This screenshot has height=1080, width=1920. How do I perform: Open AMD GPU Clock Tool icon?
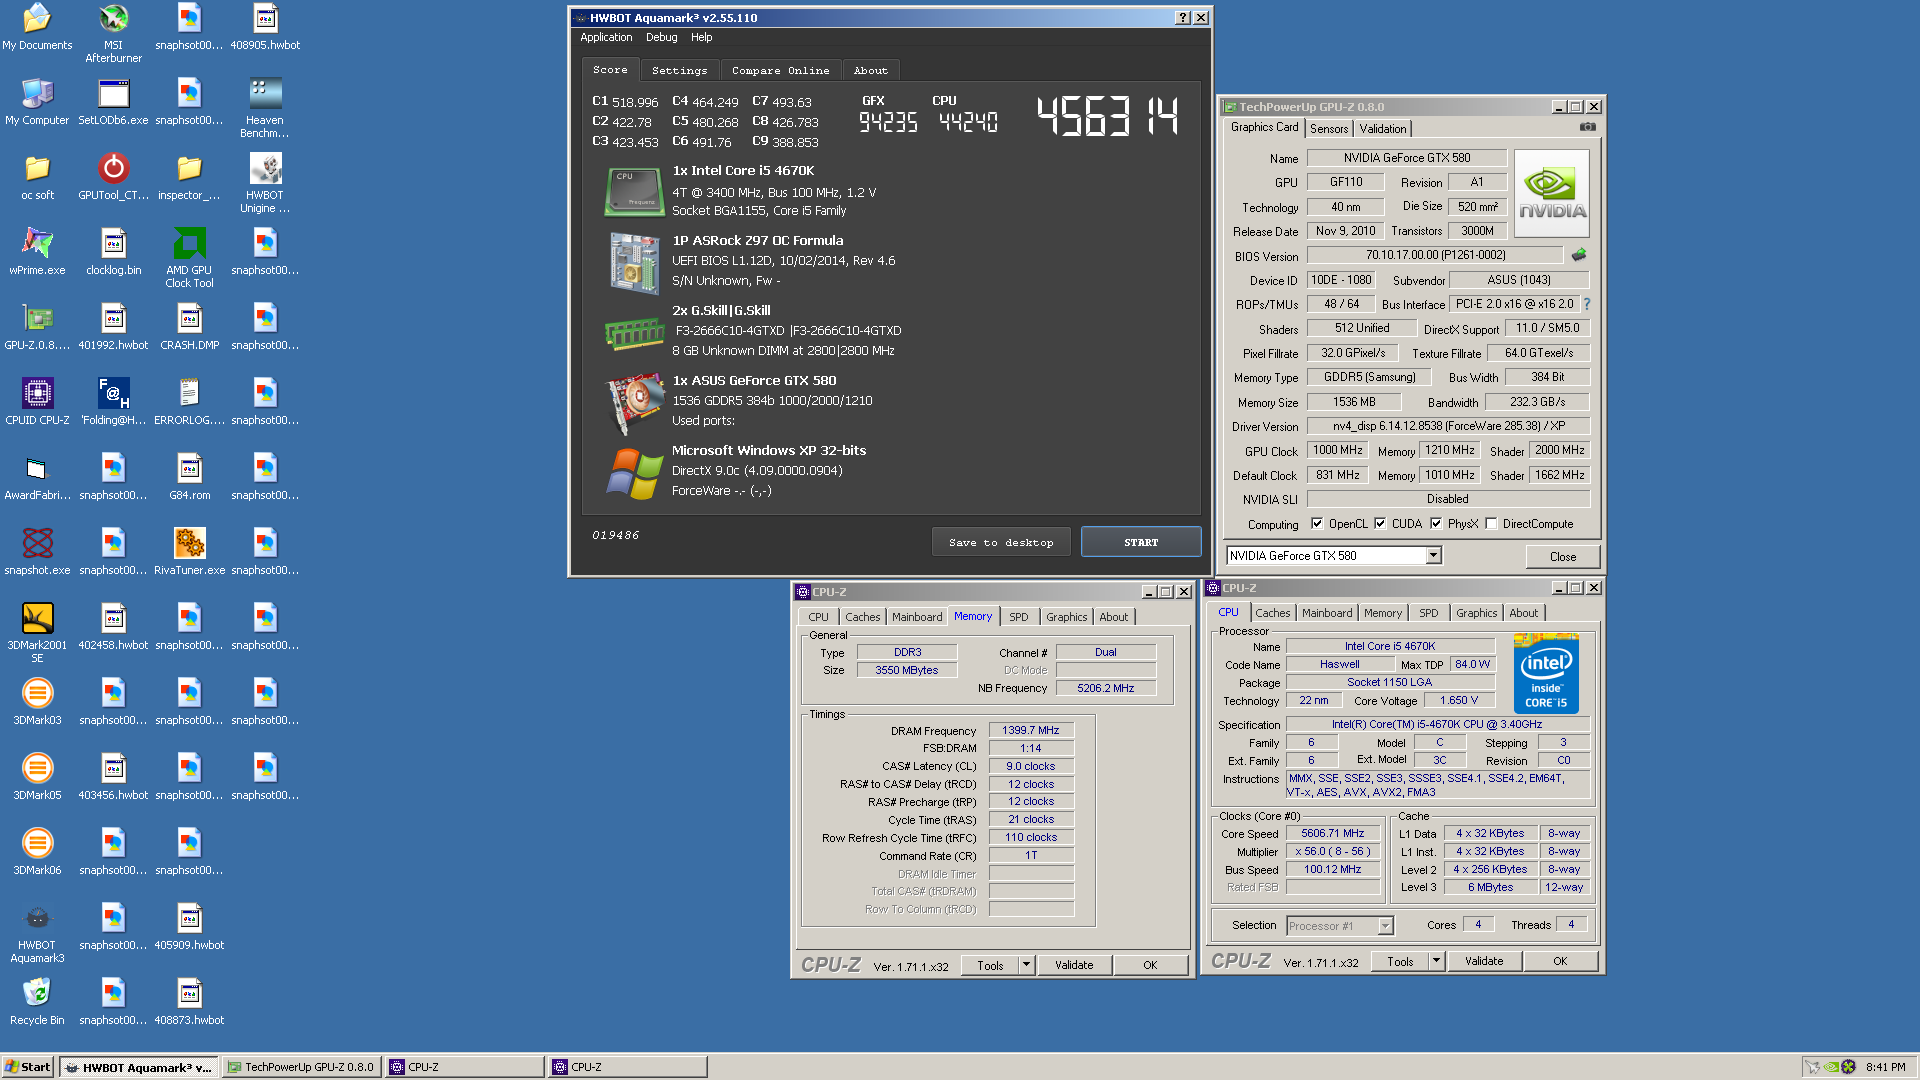189,258
